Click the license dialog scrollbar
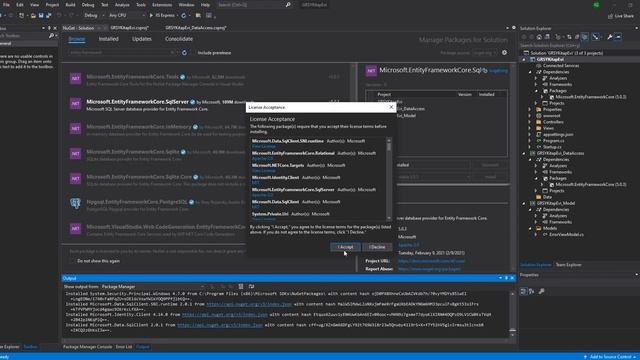 [x=389, y=179]
